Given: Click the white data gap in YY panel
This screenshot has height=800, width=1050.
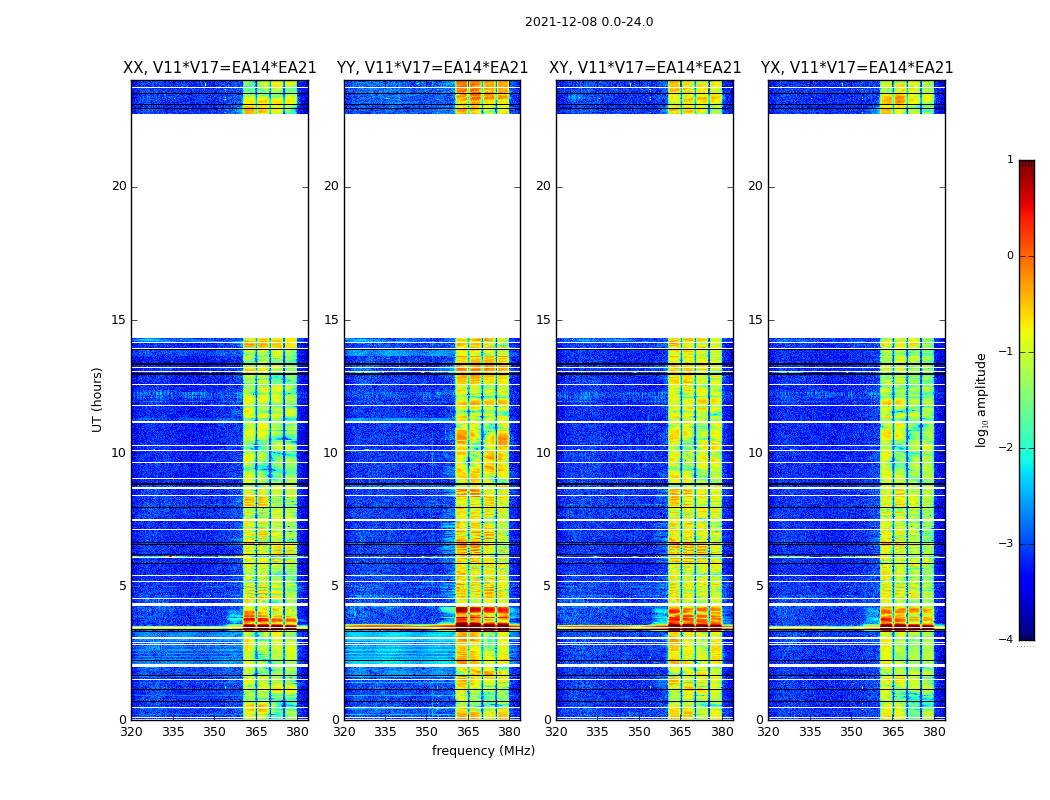Looking at the screenshot, I should (x=432, y=225).
